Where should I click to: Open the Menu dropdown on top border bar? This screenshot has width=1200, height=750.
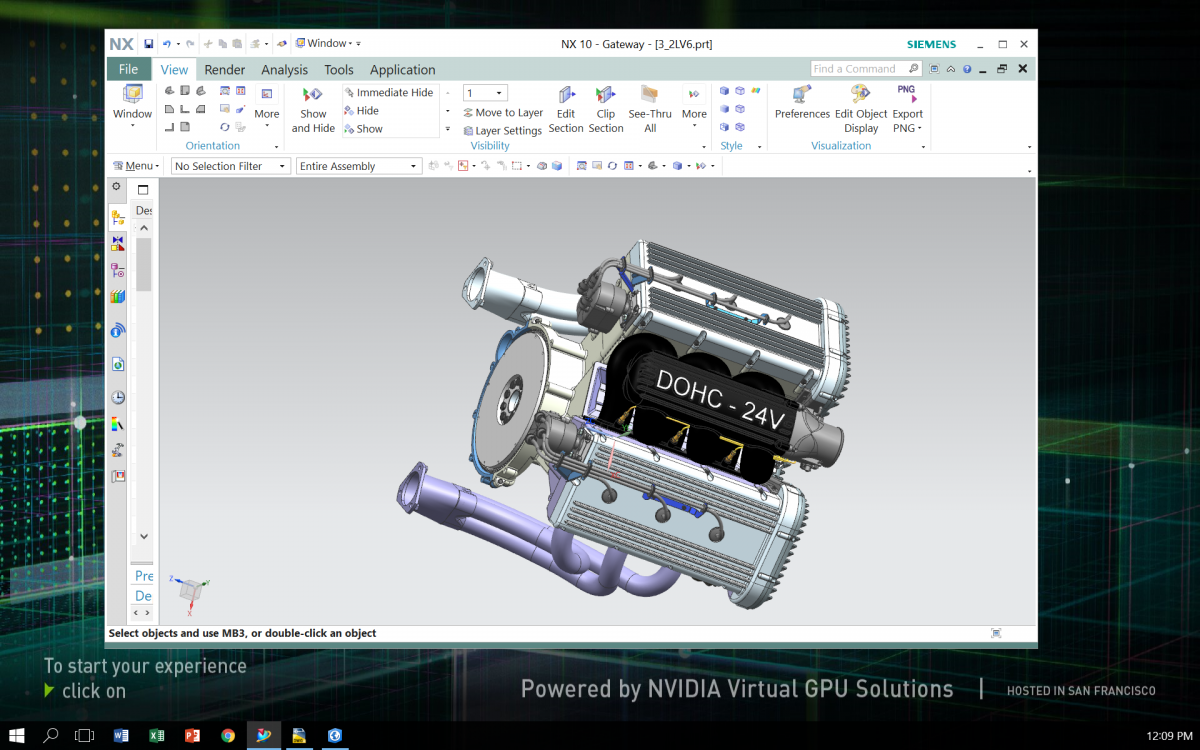(136, 166)
